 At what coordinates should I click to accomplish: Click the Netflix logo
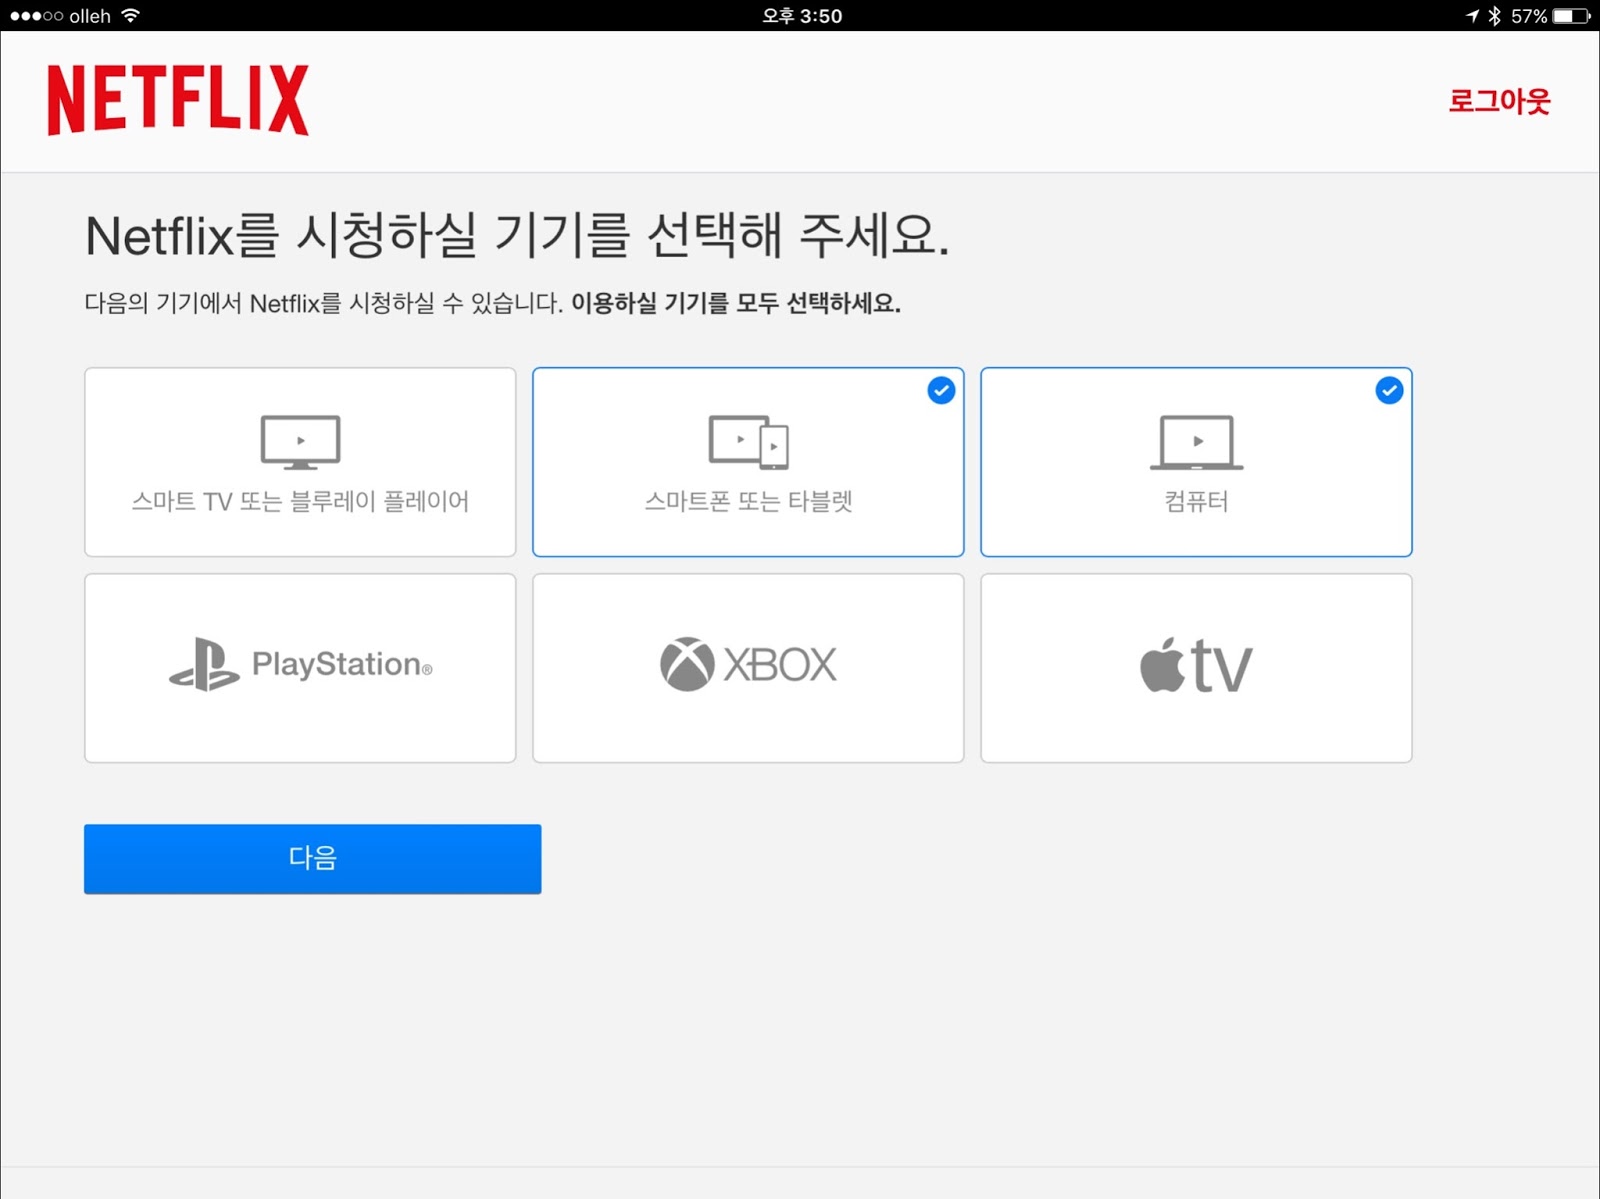point(178,100)
